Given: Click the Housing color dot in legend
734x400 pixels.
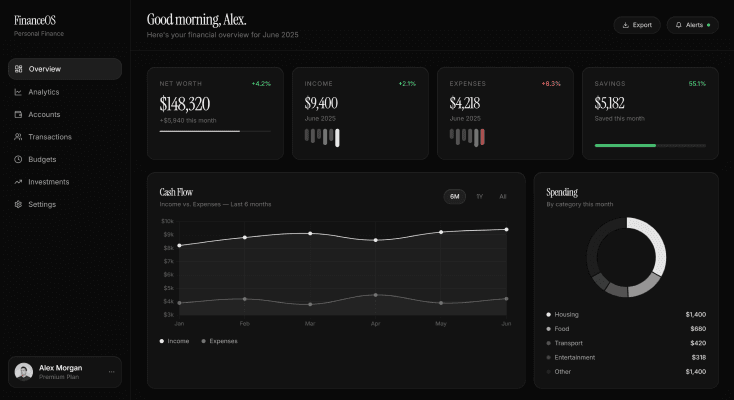Looking at the screenshot, I should tap(548, 315).
